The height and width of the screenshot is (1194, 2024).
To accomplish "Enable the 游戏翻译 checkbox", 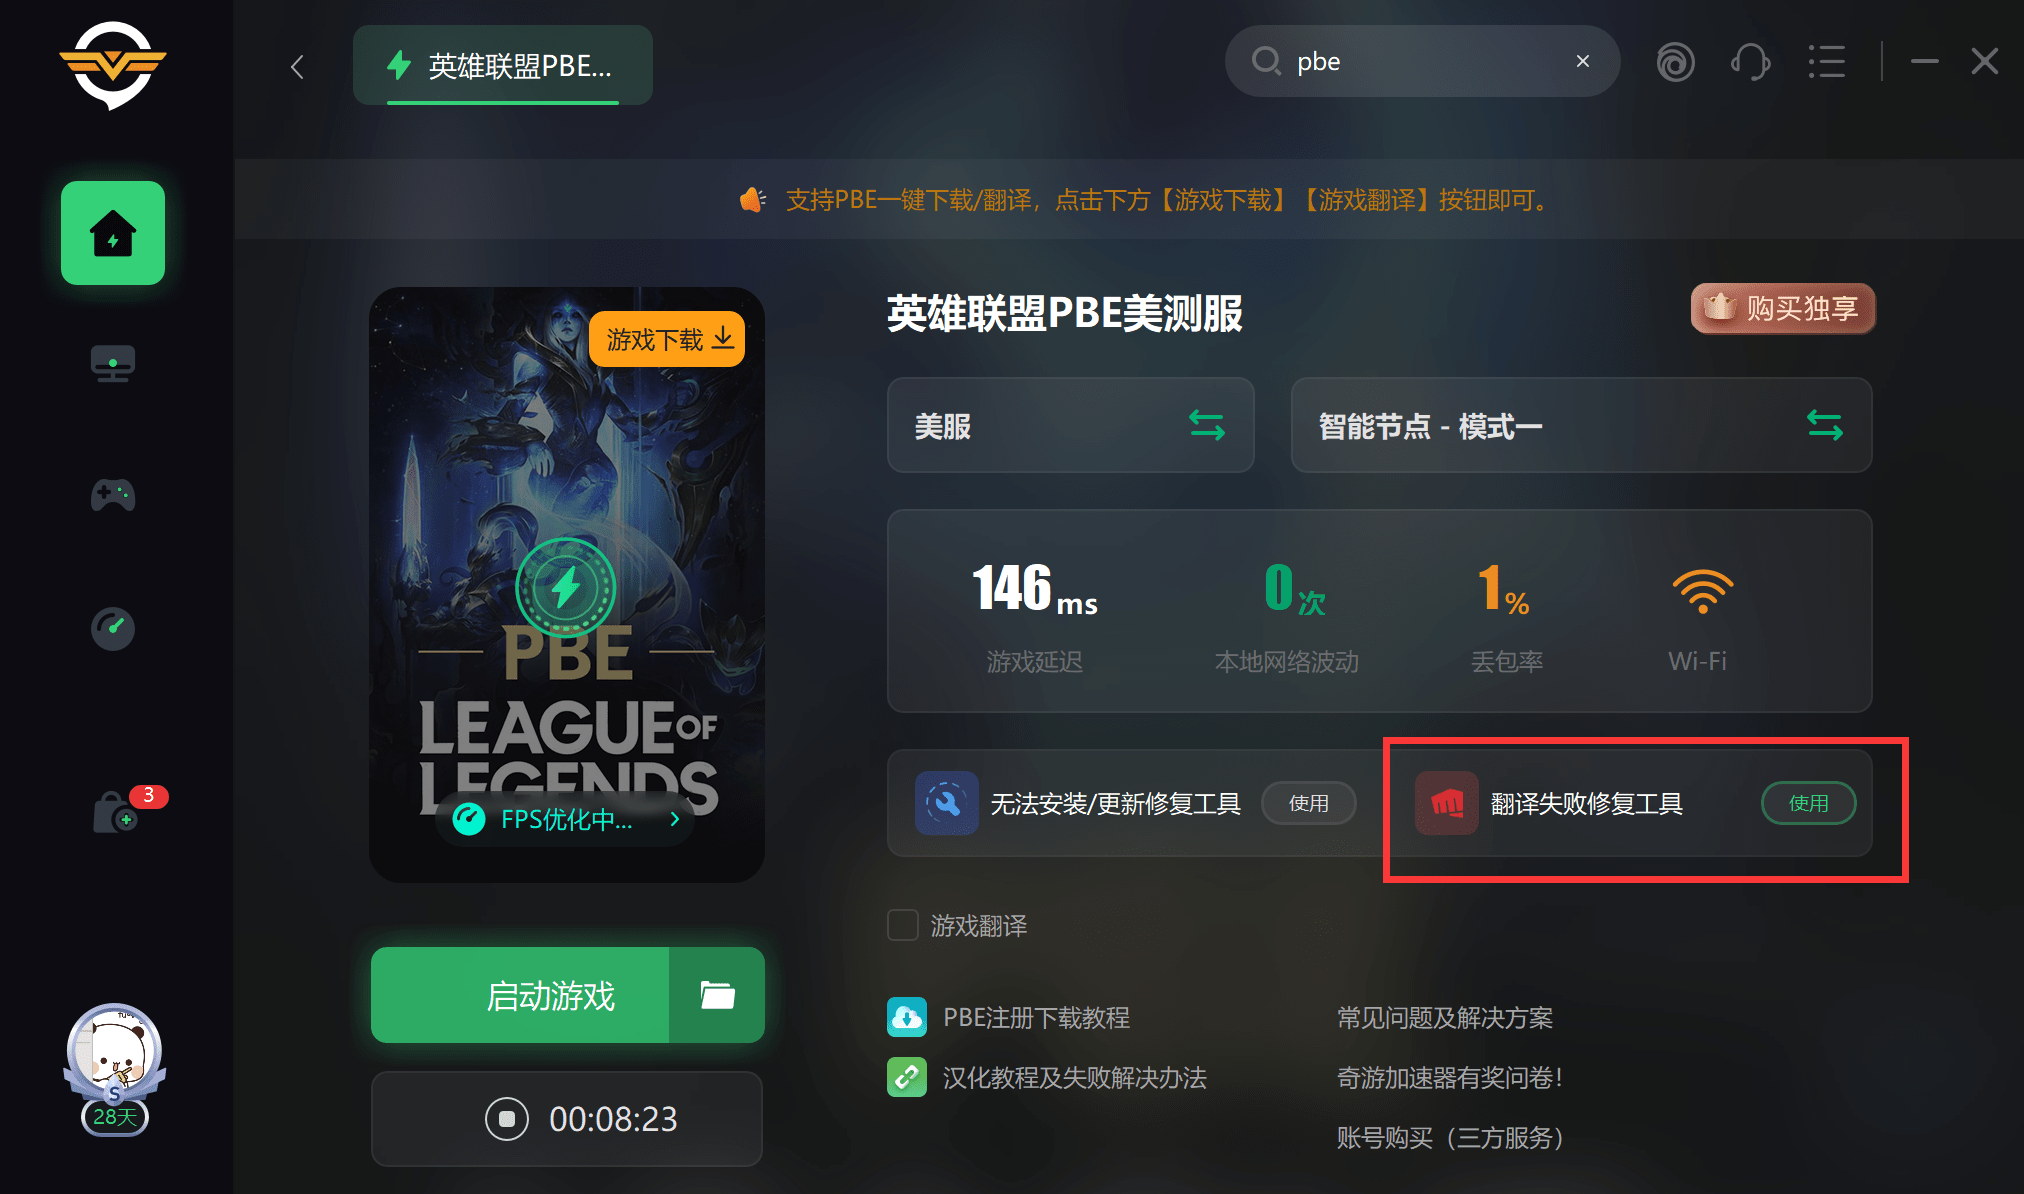I will click(903, 925).
